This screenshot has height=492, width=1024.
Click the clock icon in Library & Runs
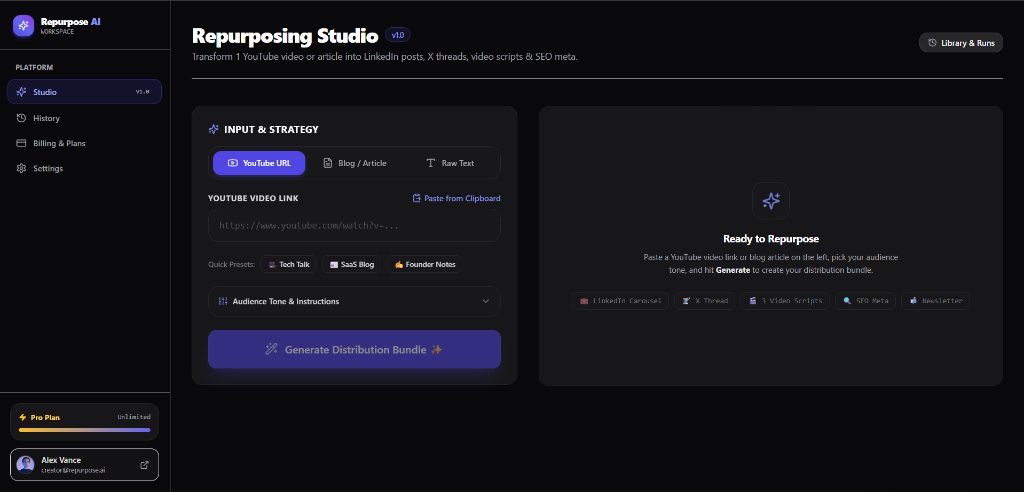(x=933, y=43)
